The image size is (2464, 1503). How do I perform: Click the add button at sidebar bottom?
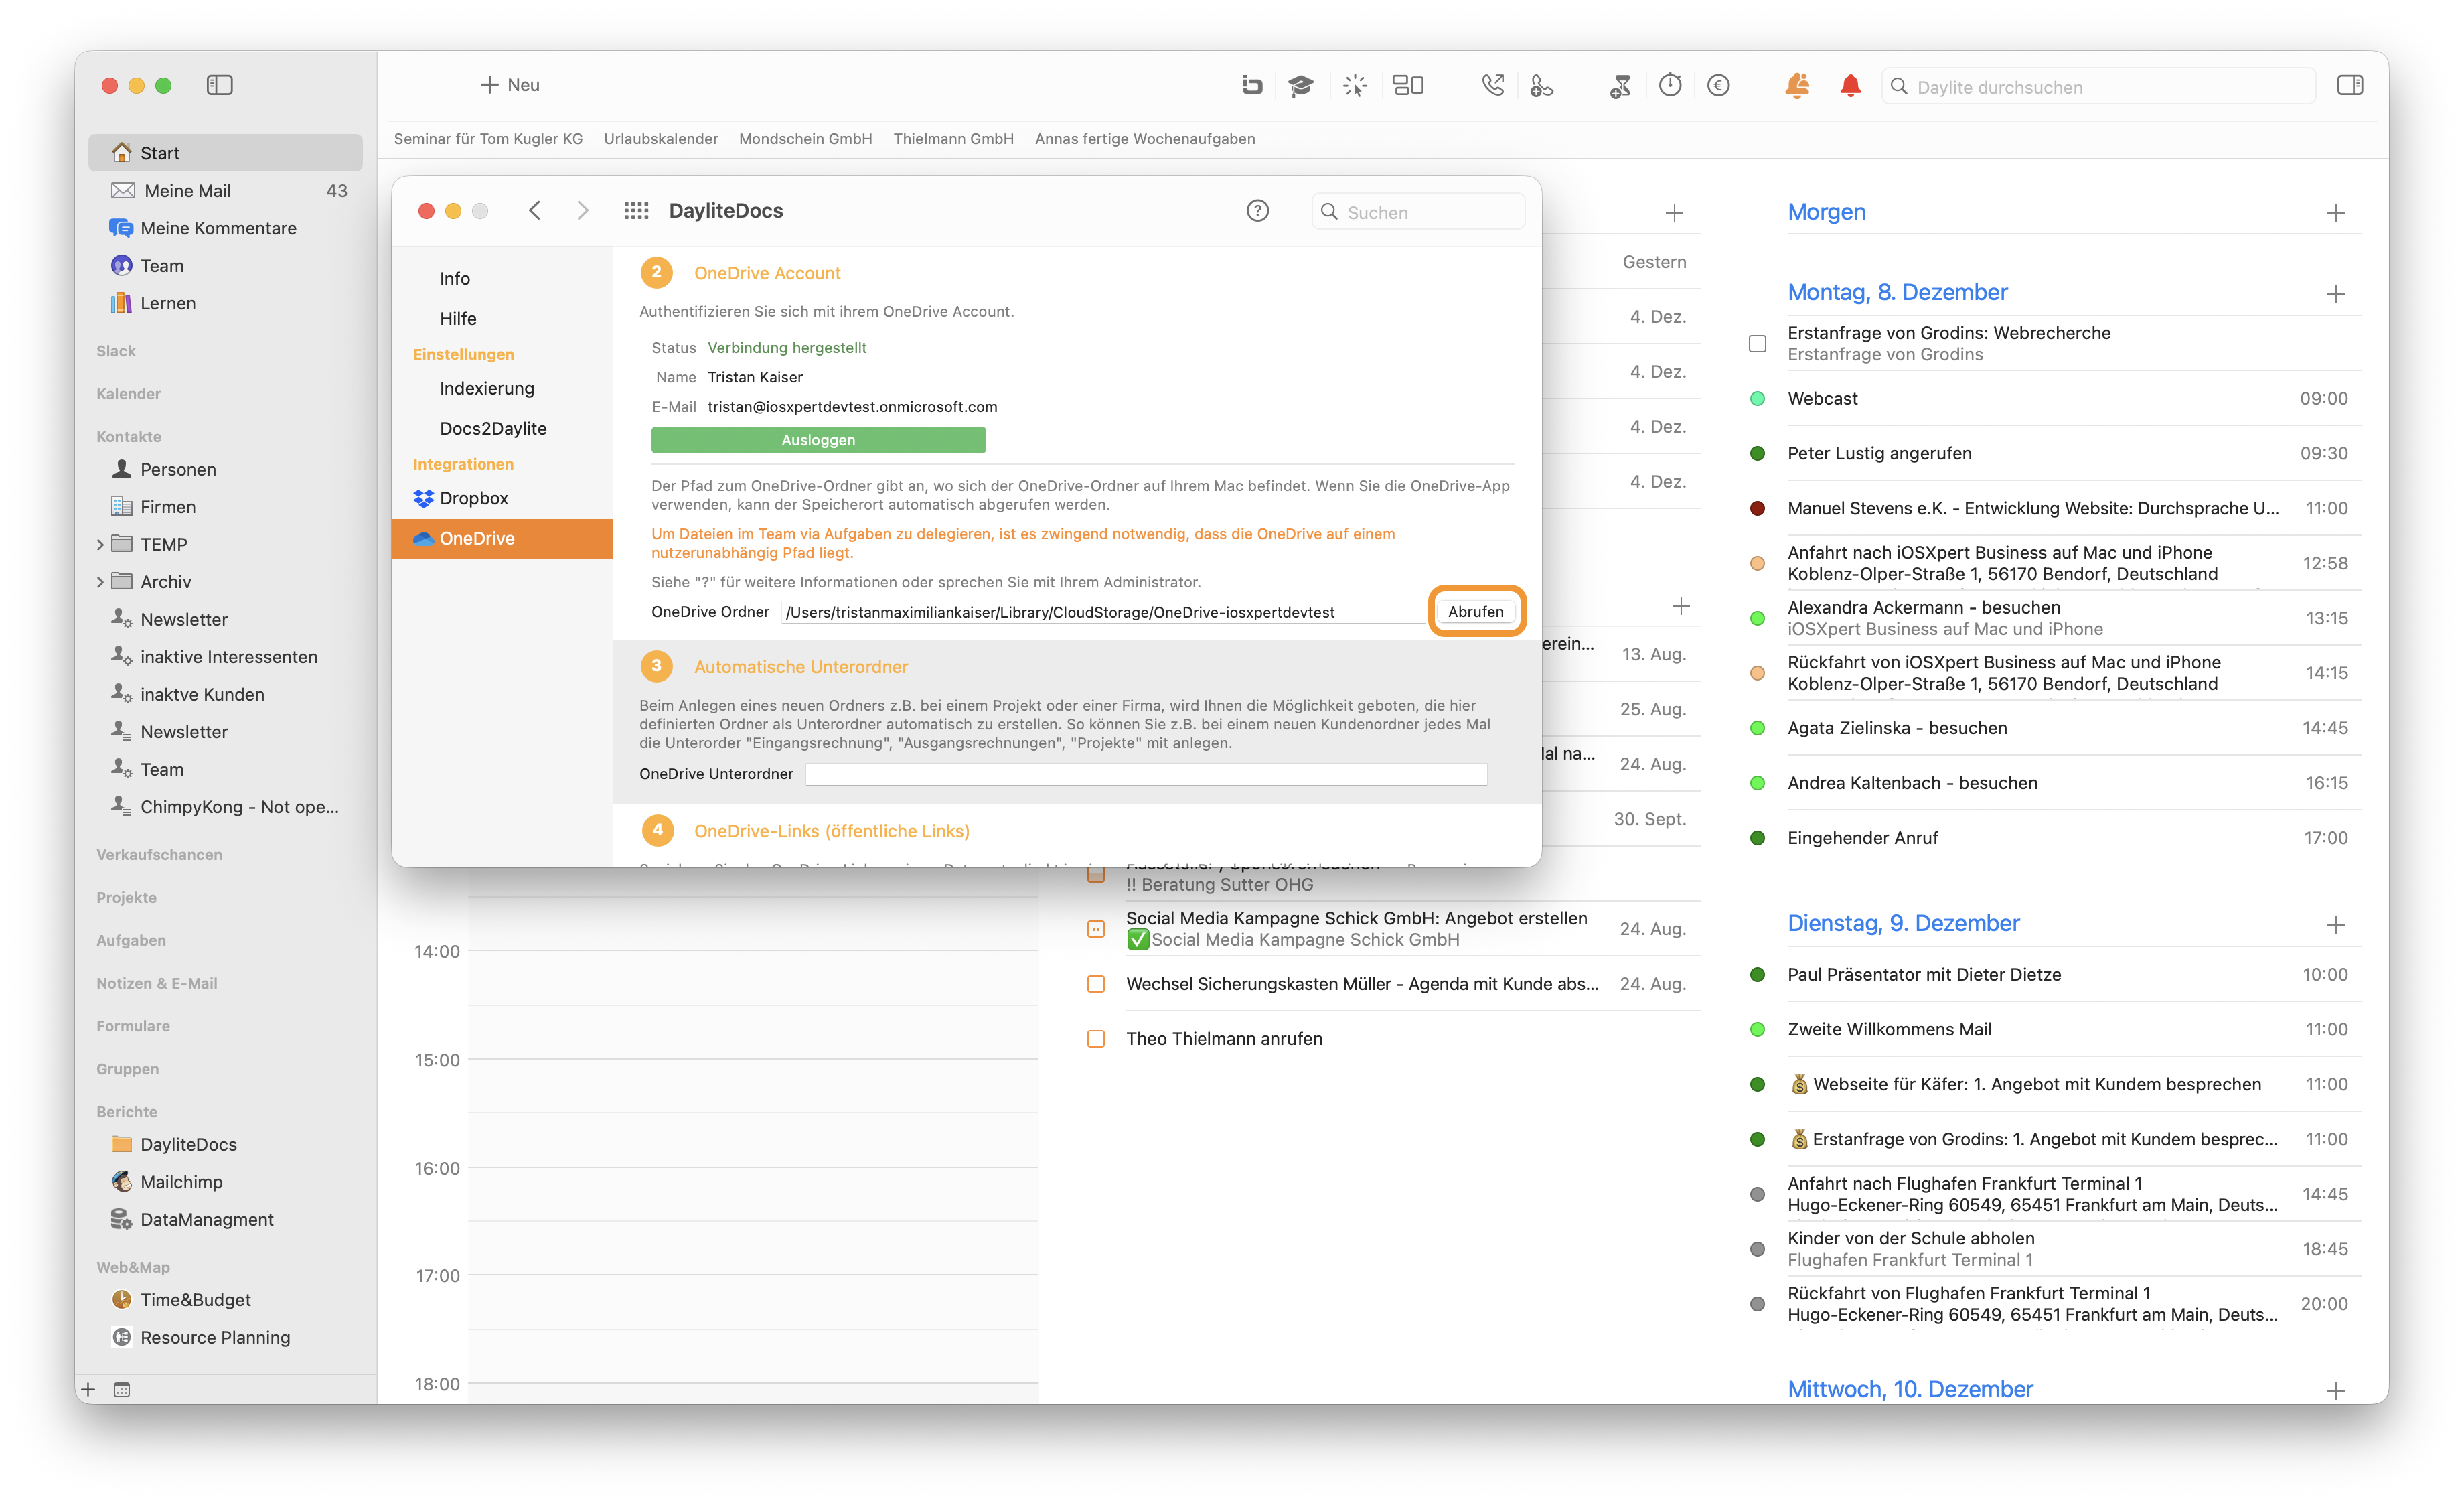coord(88,1389)
